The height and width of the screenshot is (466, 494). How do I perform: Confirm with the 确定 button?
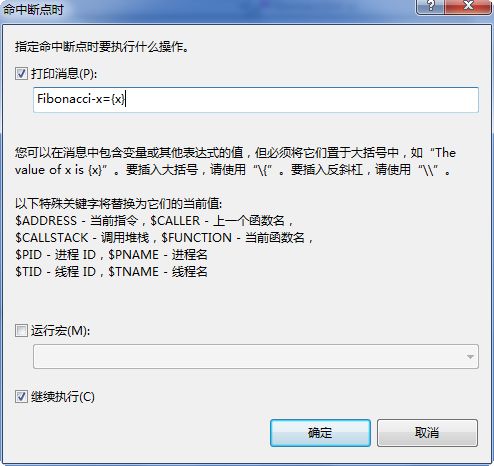point(320,433)
